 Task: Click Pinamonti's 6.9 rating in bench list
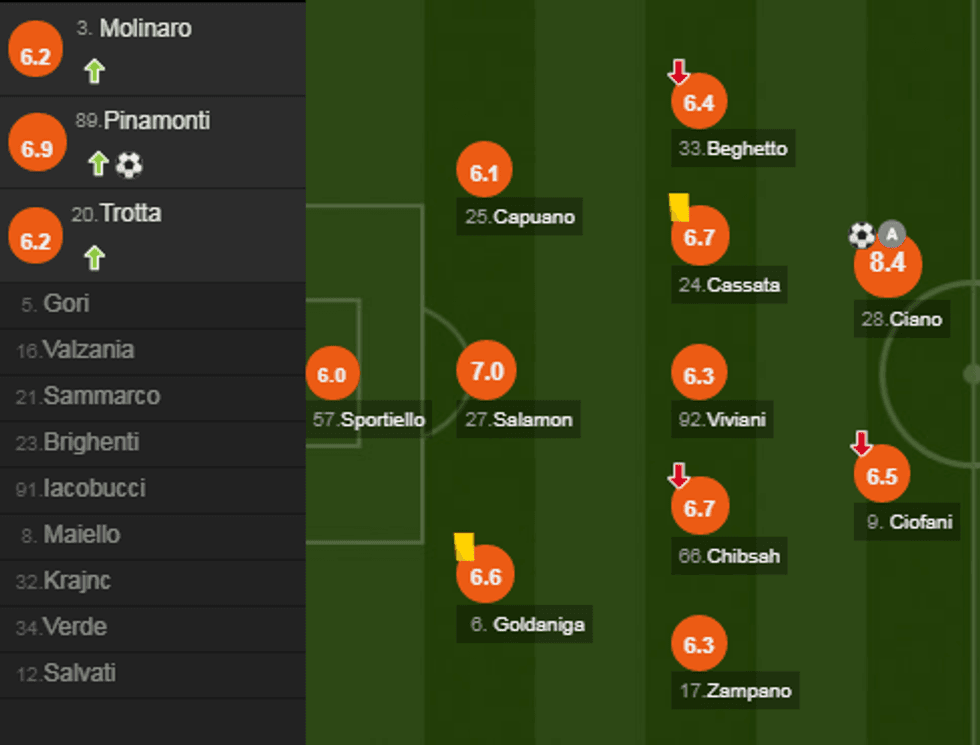[x=36, y=144]
